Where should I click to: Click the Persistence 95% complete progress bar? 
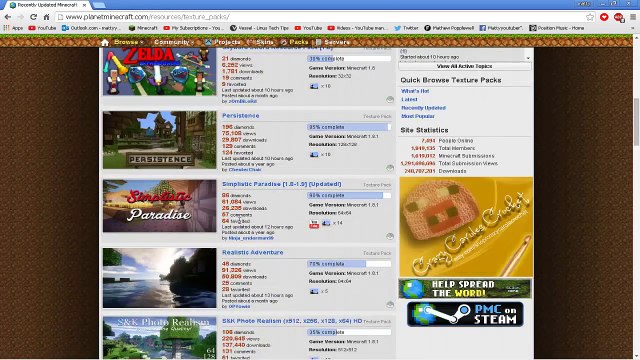pos(349,127)
